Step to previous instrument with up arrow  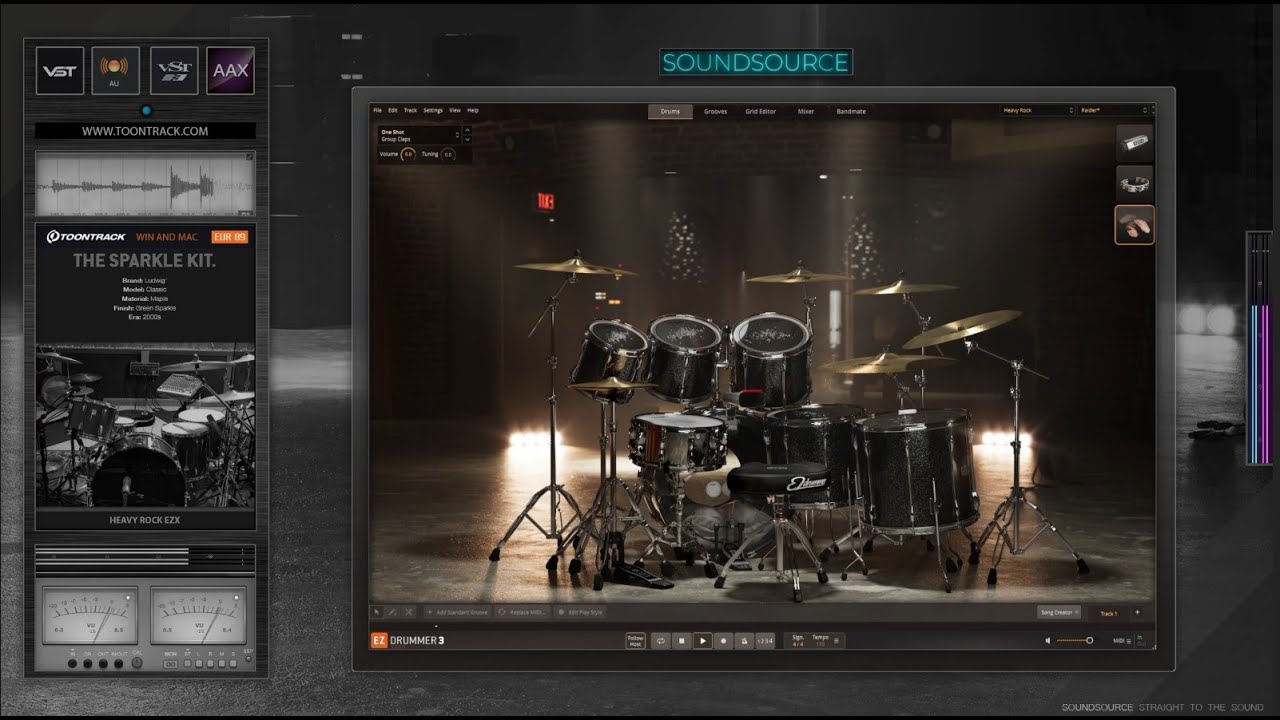point(467,131)
